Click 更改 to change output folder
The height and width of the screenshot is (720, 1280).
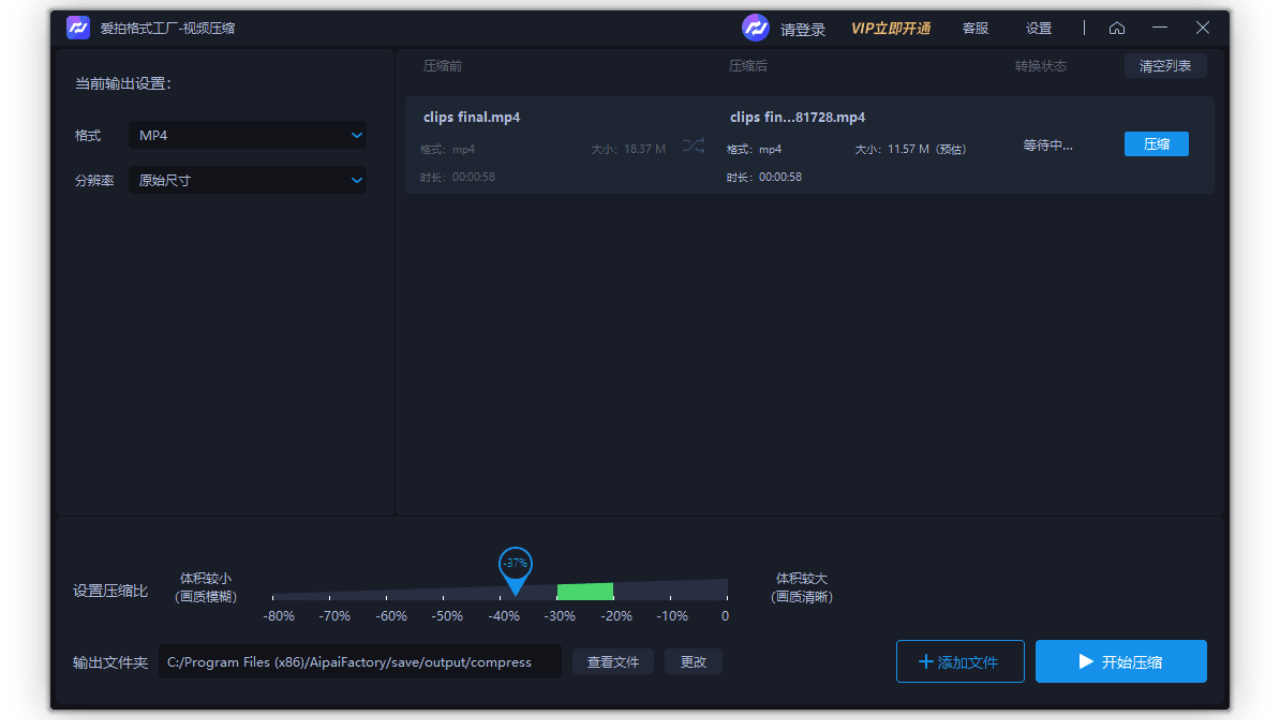(x=693, y=661)
